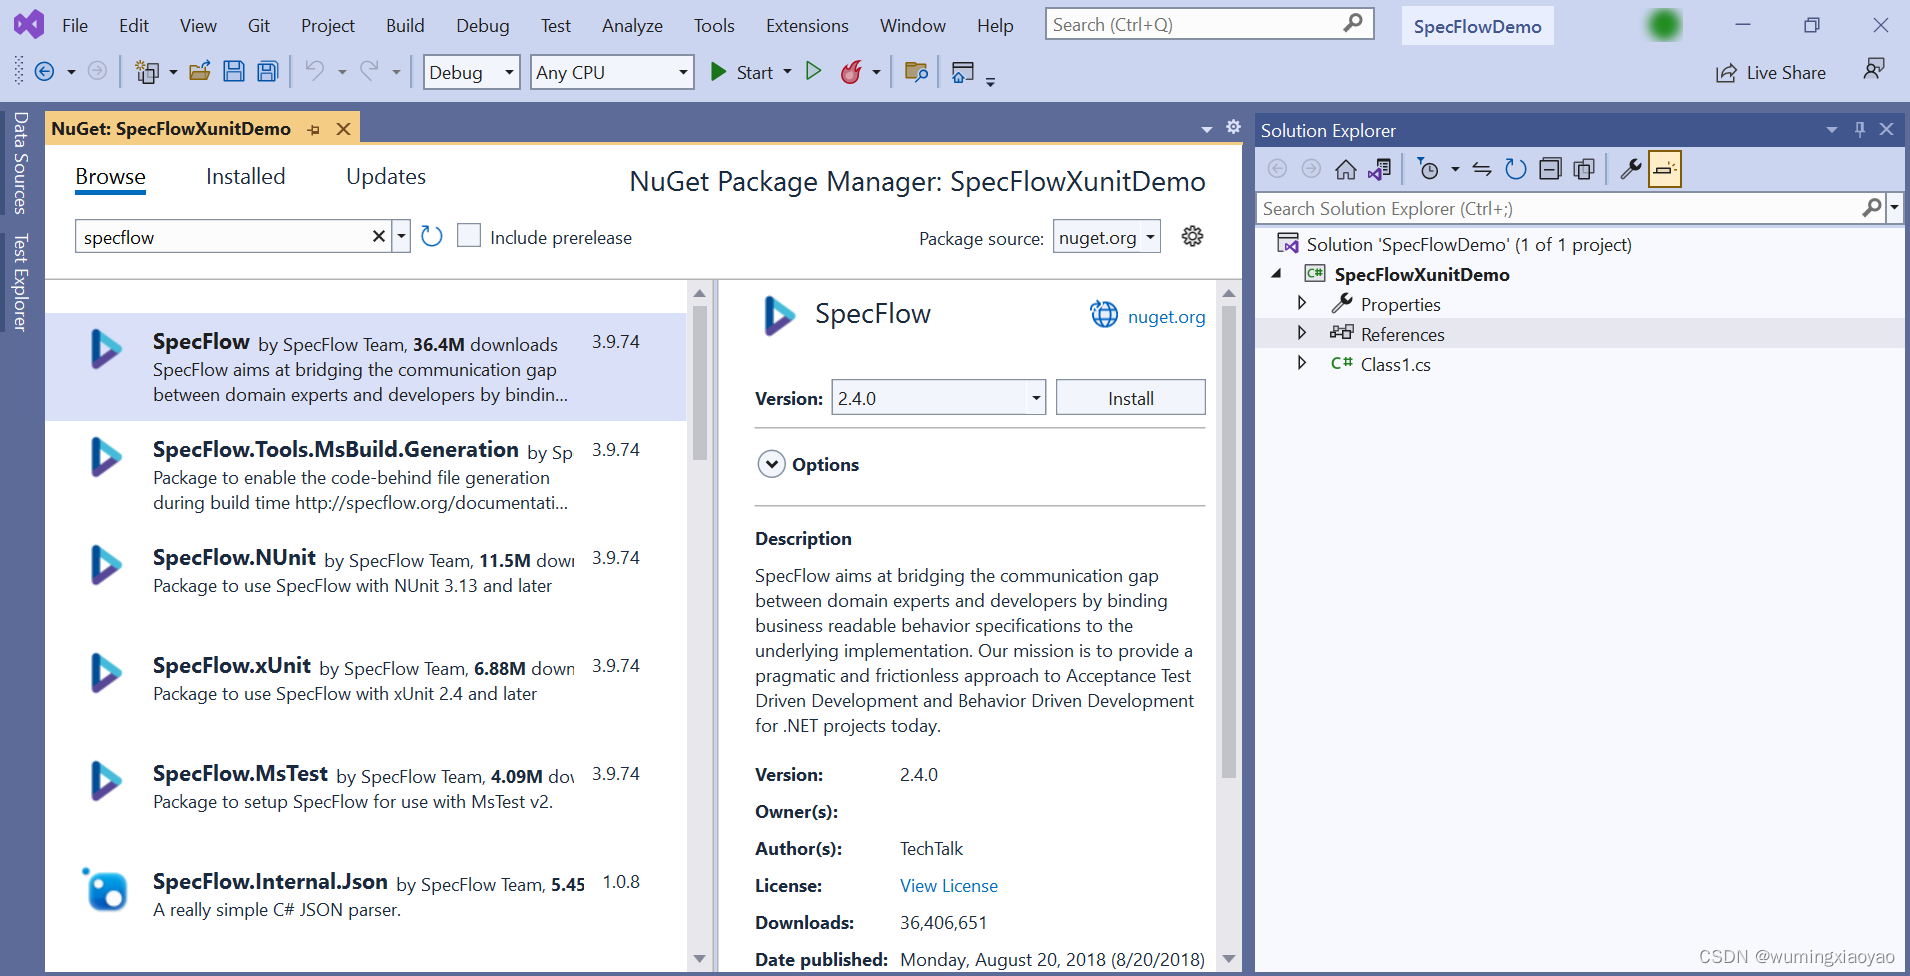Click the New Project toolbar icon

point(147,72)
